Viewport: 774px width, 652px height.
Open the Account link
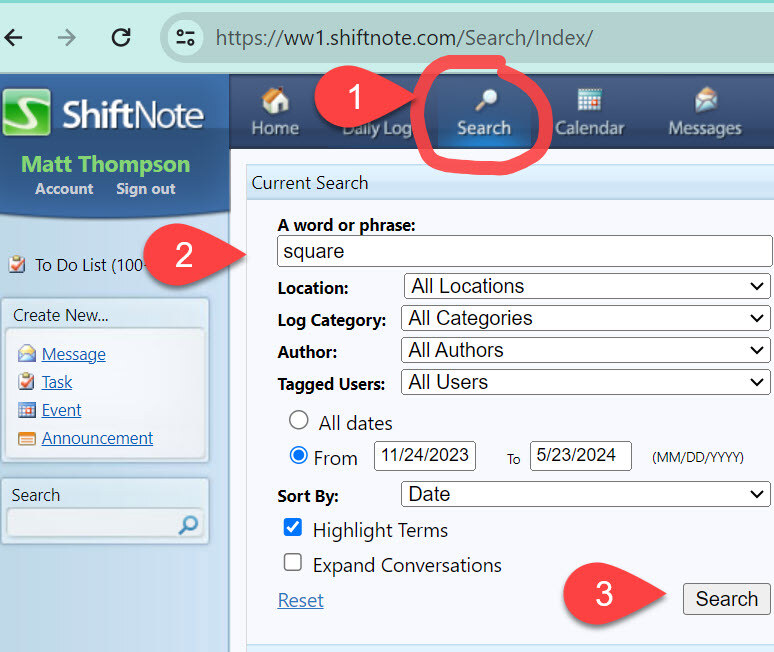[64, 189]
